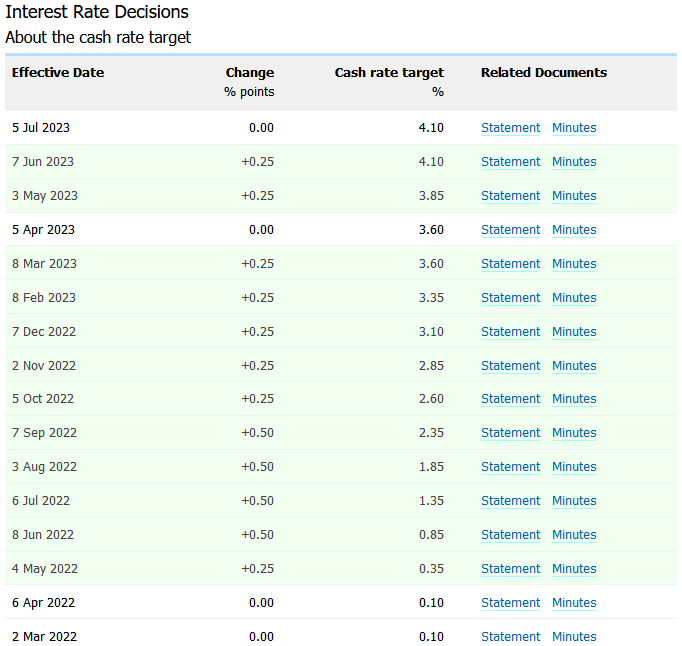The height and width of the screenshot is (646, 682).
Task: View Minutes for 8 Jun 2022
Action: click(574, 535)
